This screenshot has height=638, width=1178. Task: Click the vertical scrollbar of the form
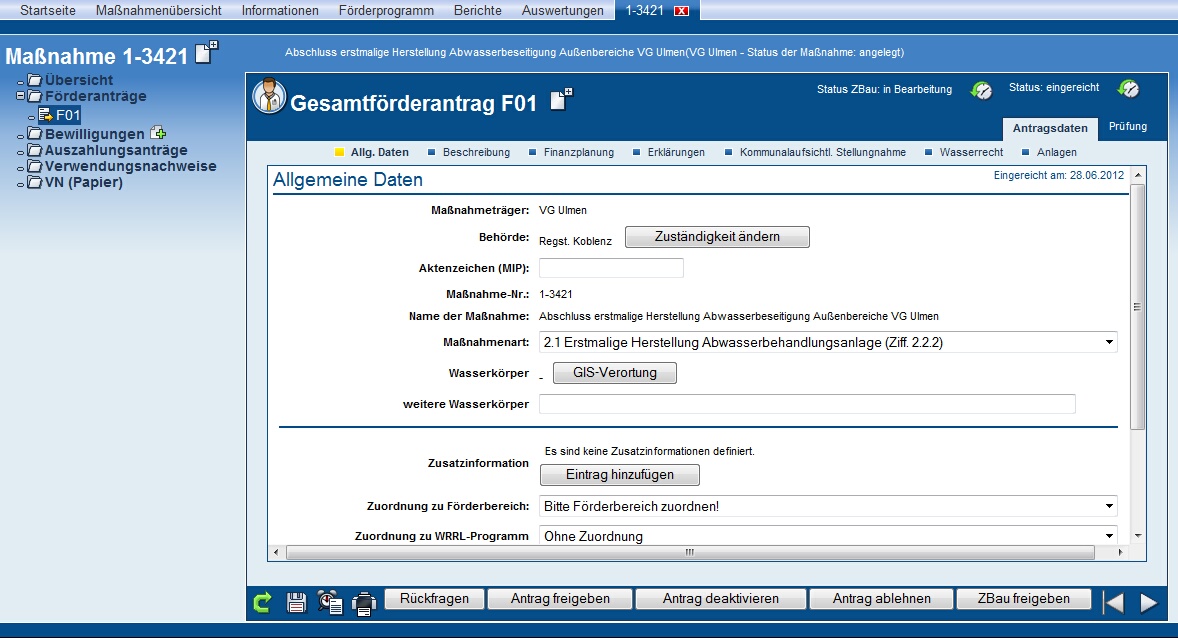pos(1137,307)
